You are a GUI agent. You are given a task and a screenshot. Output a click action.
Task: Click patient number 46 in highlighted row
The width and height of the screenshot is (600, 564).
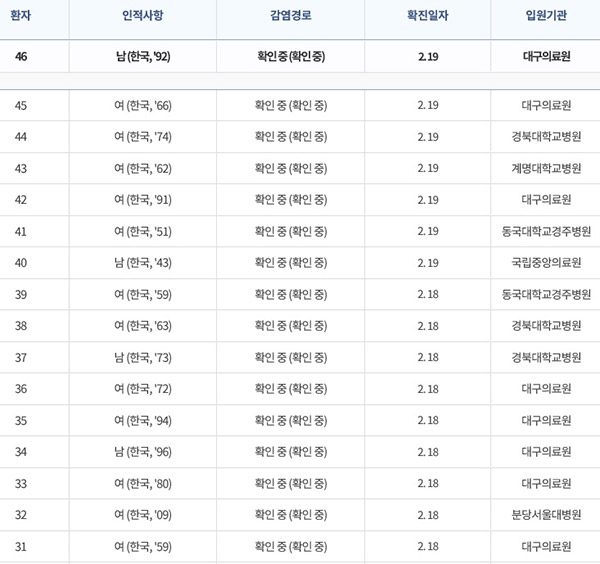21,57
